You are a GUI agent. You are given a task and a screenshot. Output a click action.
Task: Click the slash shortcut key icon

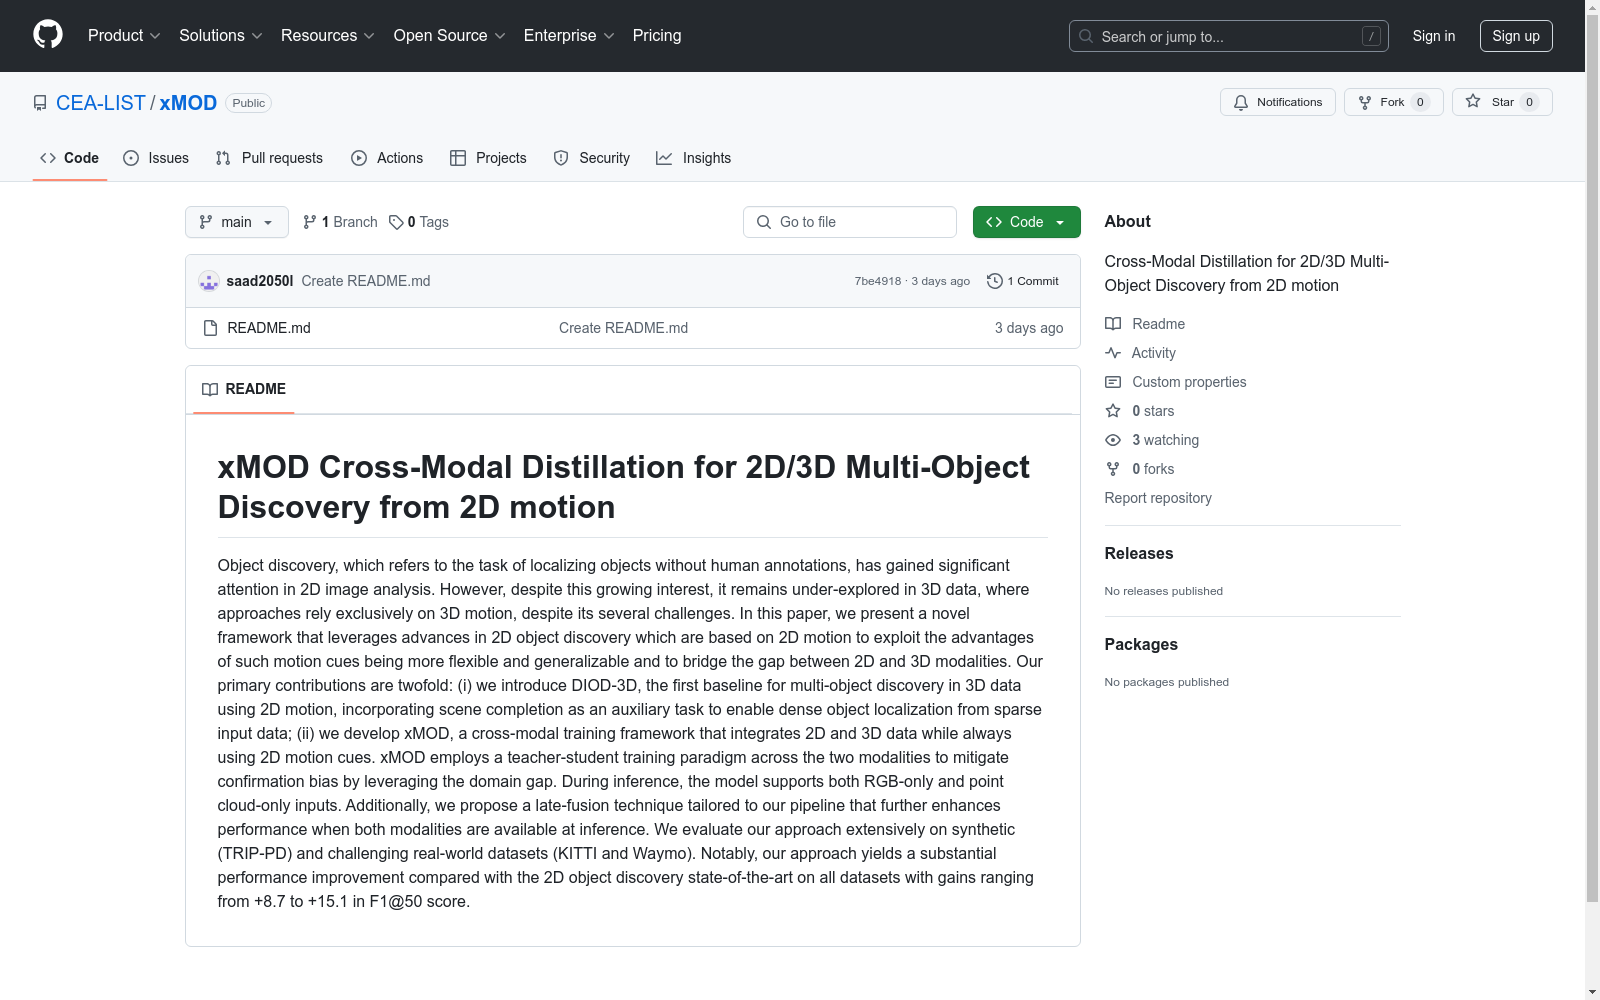1371,36
